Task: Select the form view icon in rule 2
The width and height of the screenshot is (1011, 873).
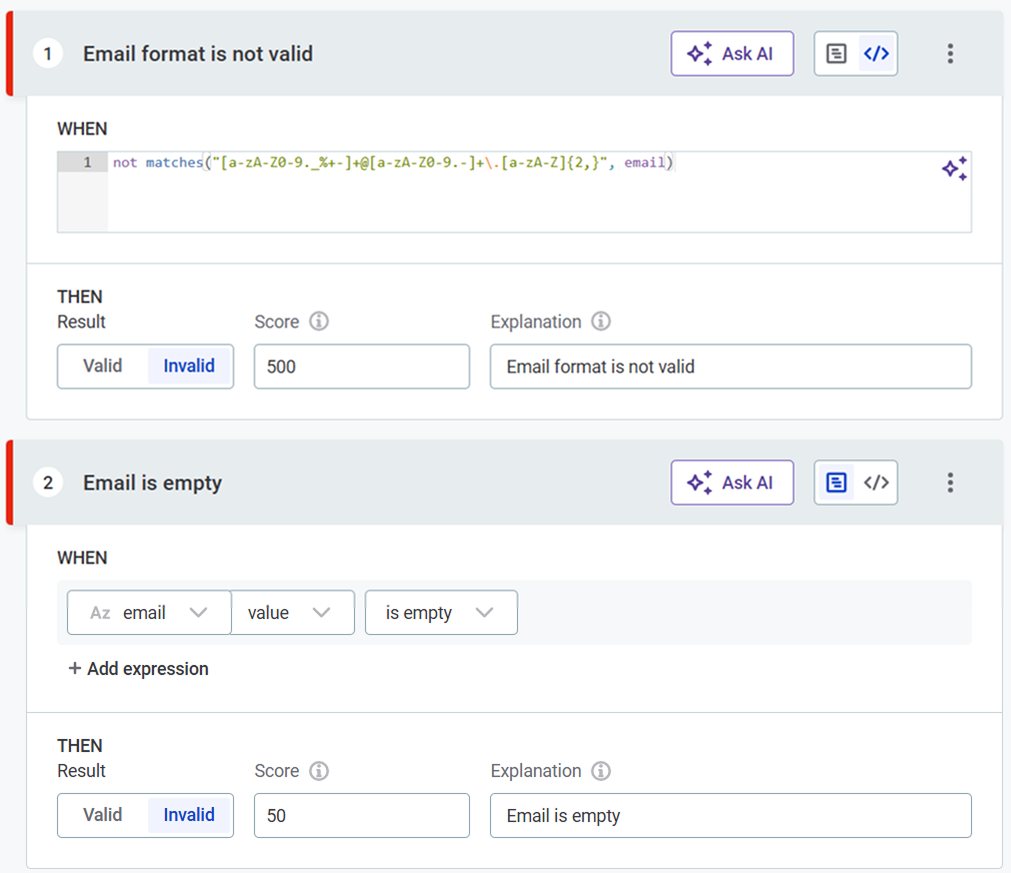Action: [x=836, y=483]
